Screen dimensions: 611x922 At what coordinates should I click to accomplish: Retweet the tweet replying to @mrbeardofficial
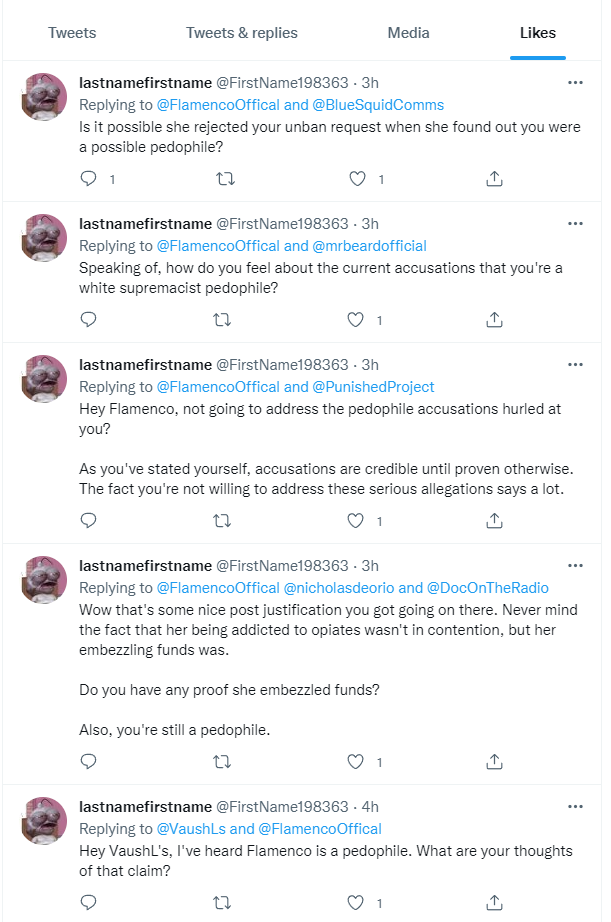(224, 320)
